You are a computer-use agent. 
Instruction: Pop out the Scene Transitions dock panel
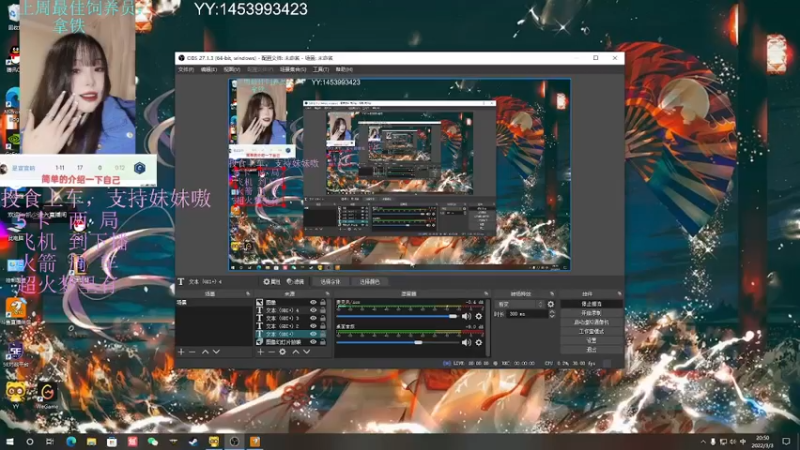click(x=552, y=294)
